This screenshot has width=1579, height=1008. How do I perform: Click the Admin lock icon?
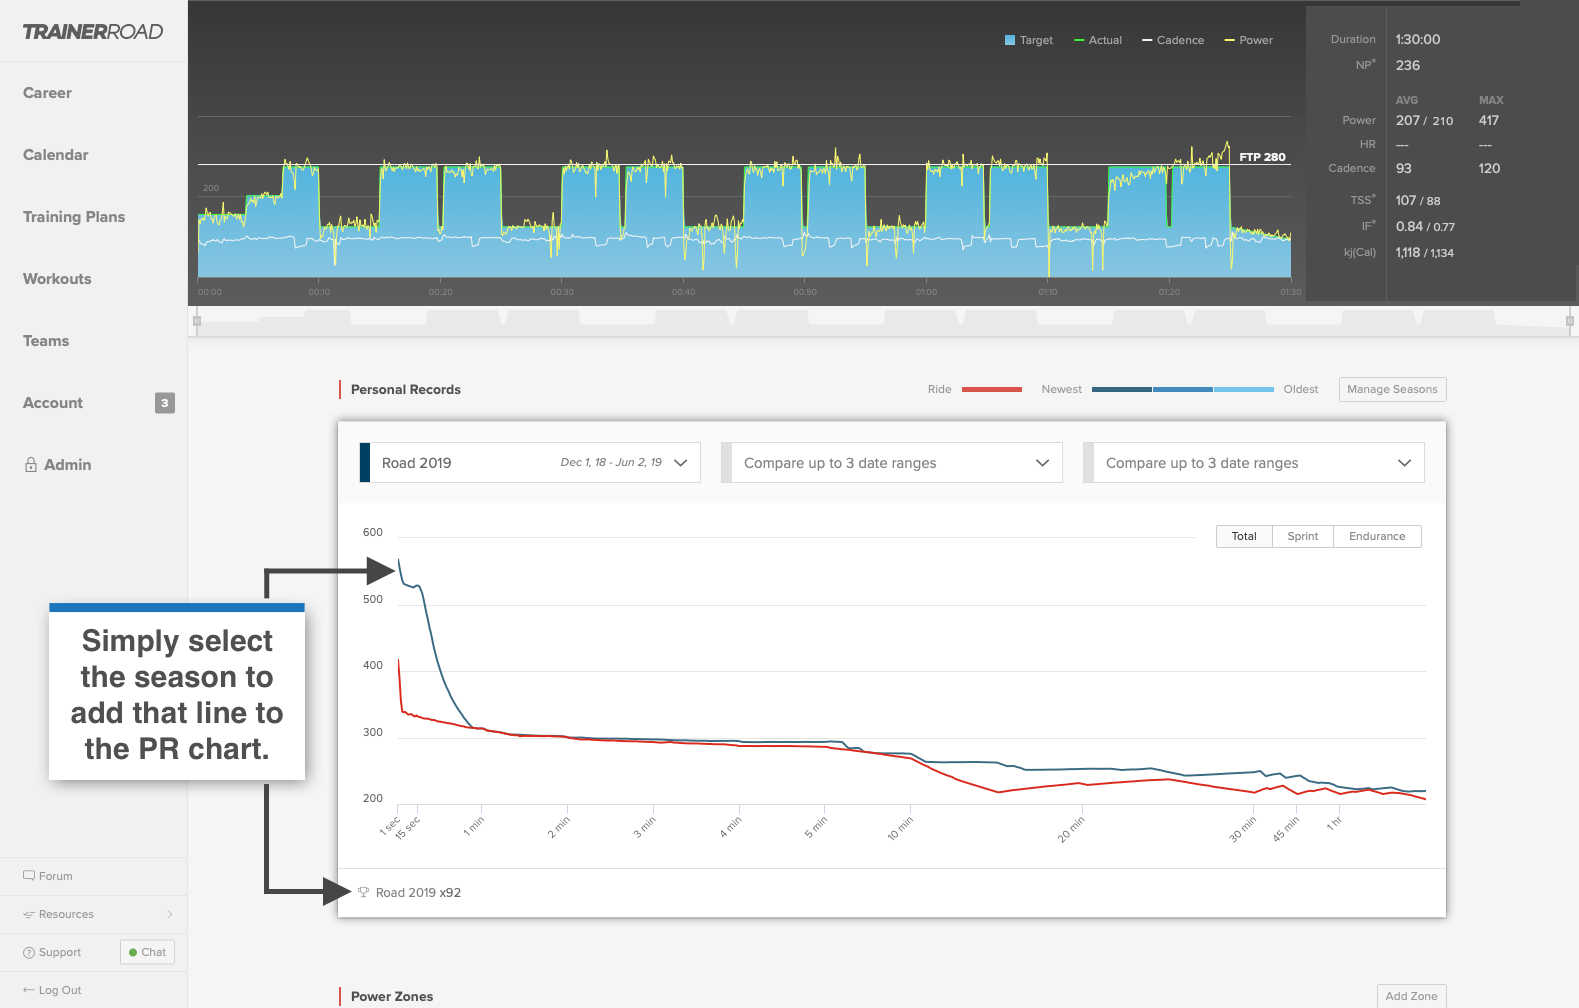(31, 464)
